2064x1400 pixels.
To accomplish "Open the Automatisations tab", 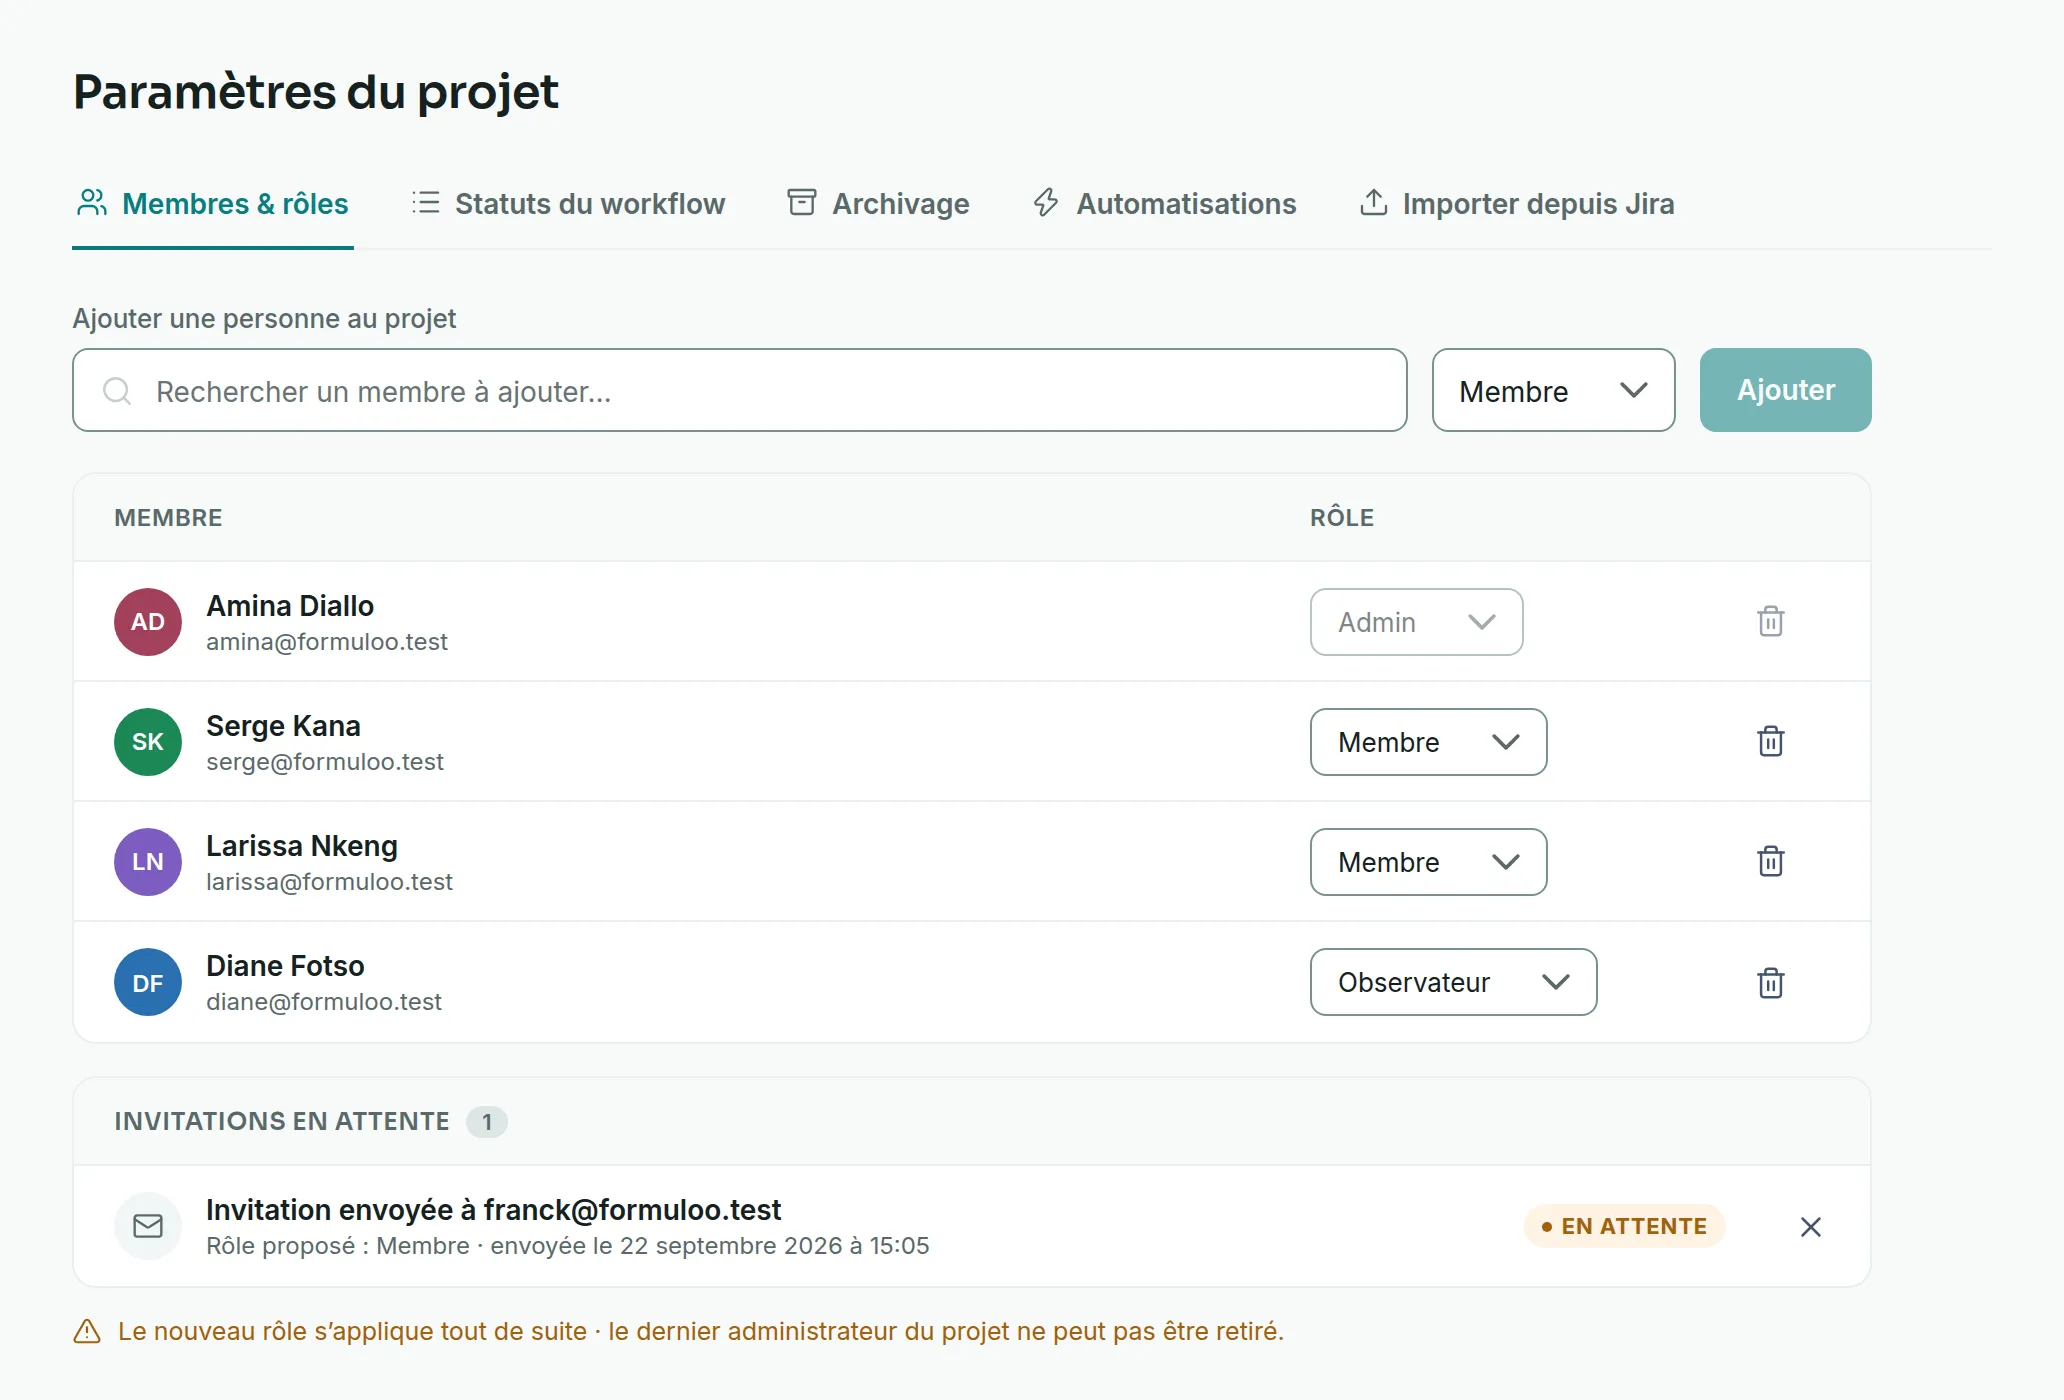I will pos(1165,204).
